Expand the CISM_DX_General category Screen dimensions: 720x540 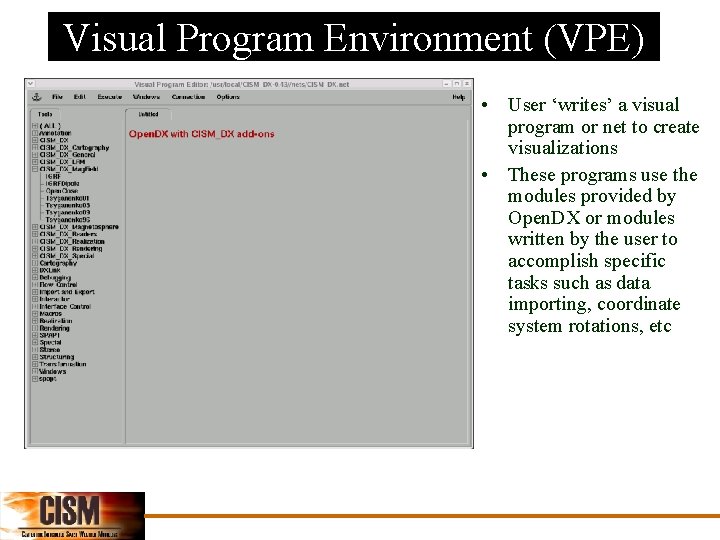(35, 155)
